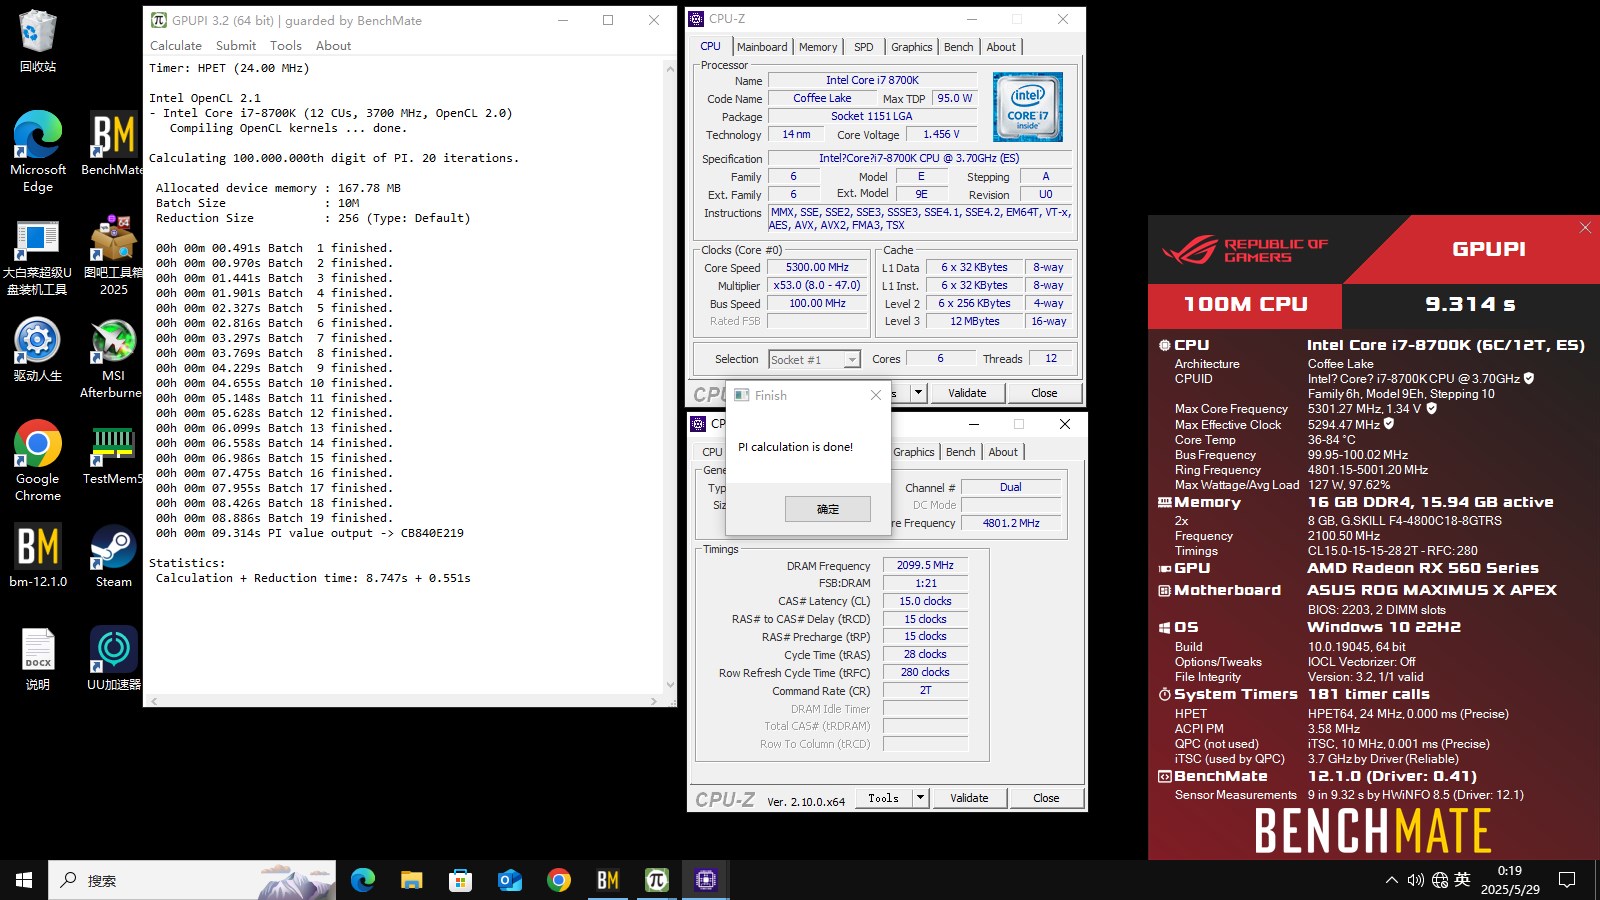Image resolution: width=1600 pixels, height=900 pixels.
Task: Open the volume control in the tray
Action: tap(1415, 880)
